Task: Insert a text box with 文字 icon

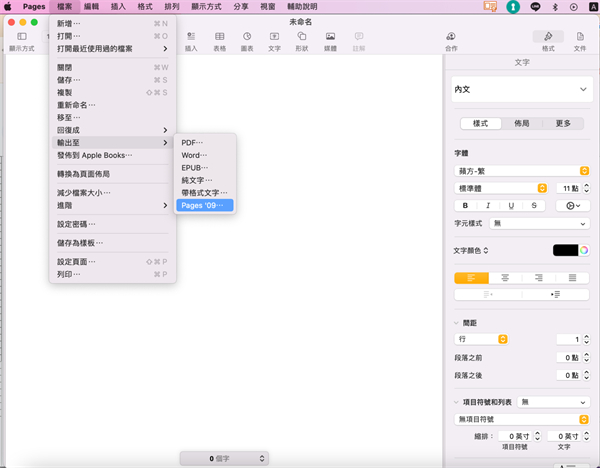Action: pyautogui.click(x=274, y=40)
